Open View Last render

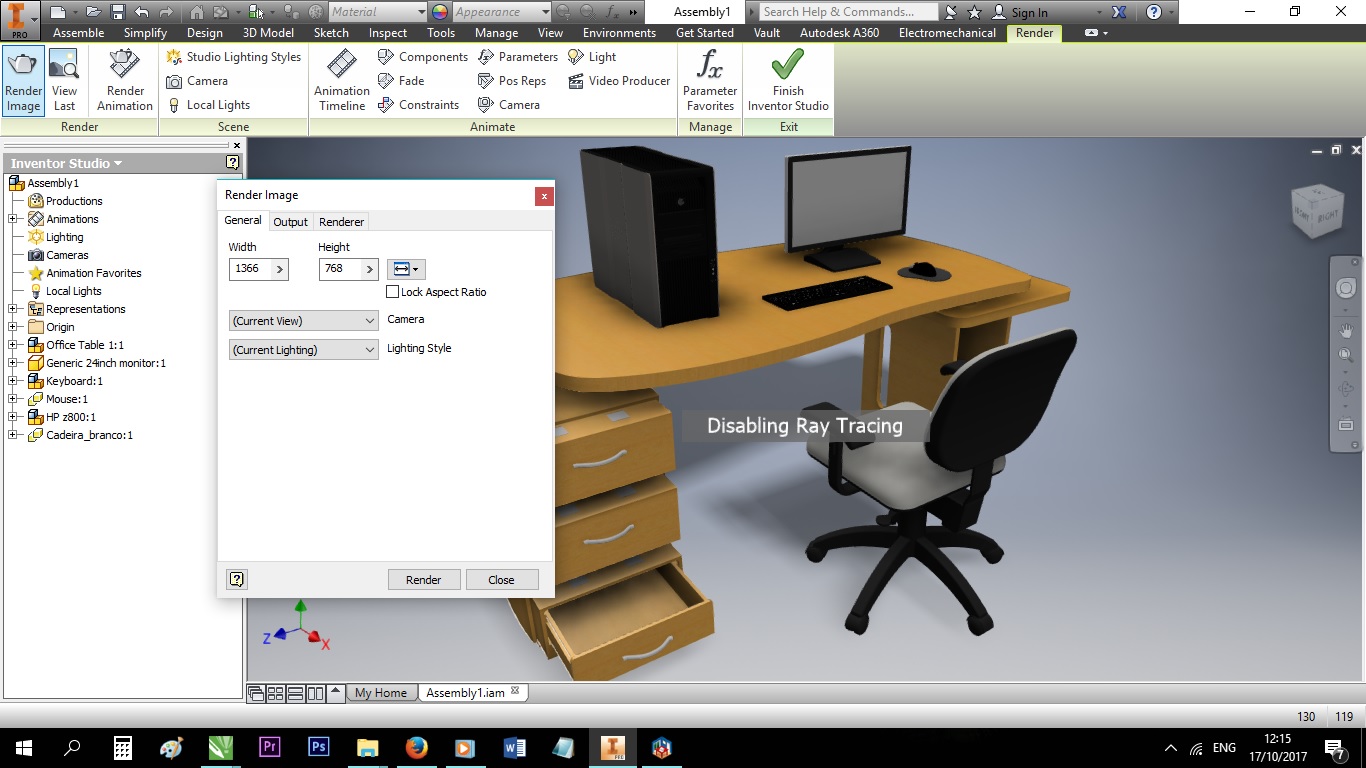coord(64,81)
